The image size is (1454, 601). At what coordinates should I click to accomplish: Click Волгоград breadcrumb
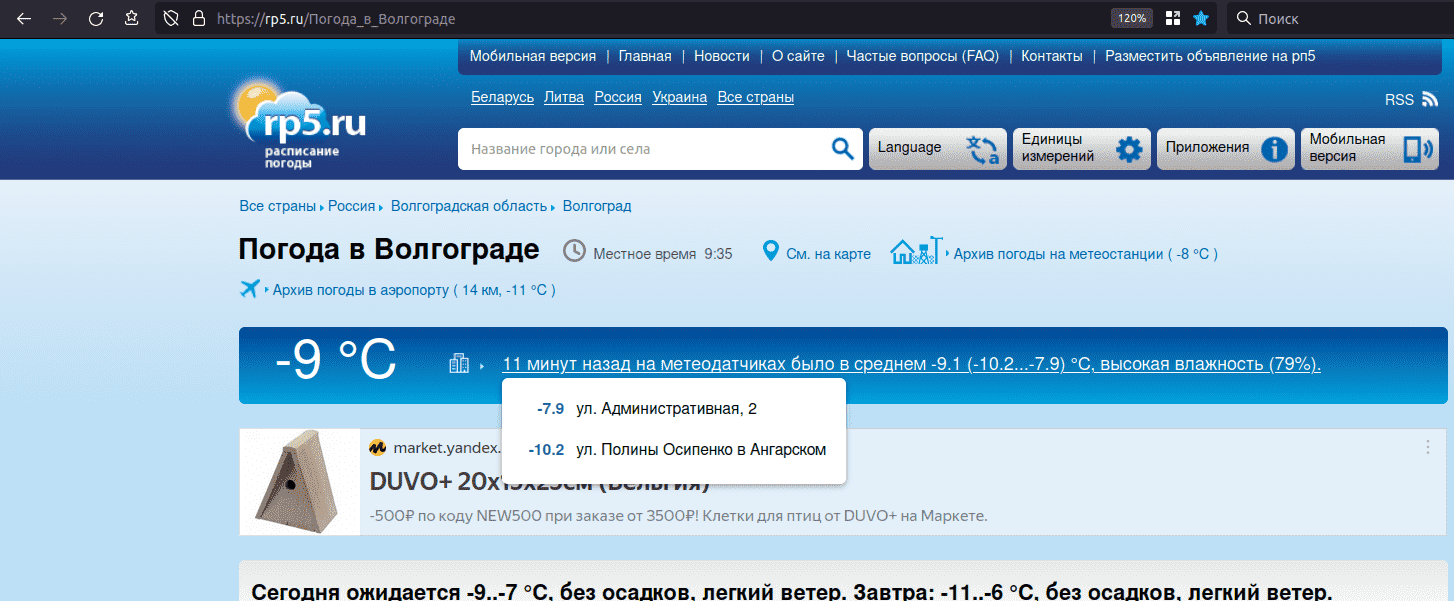(x=597, y=206)
